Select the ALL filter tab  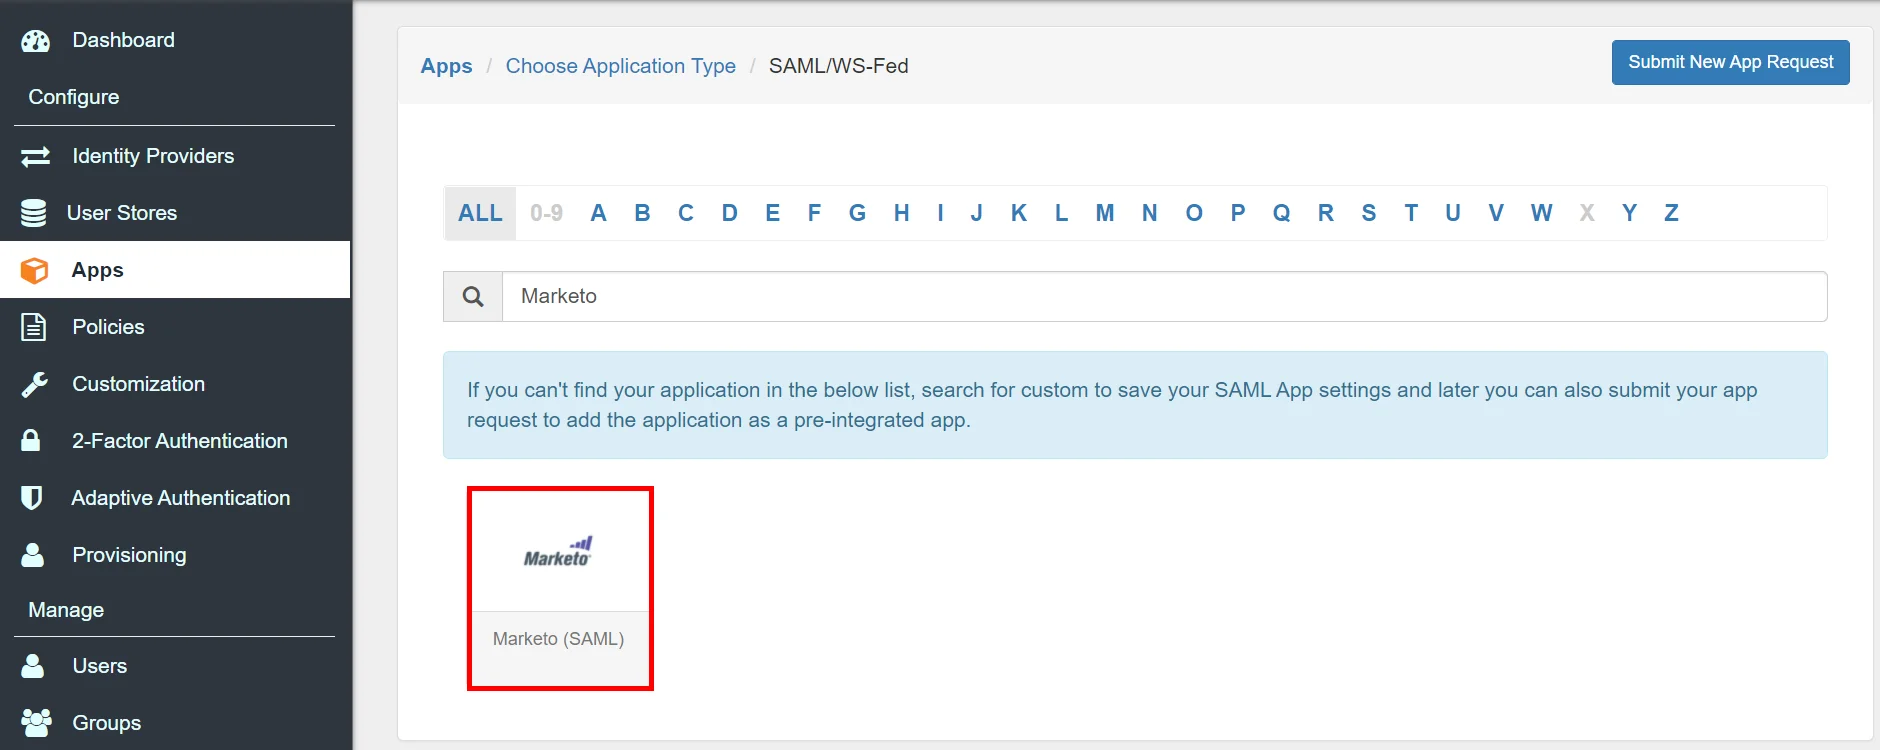click(480, 213)
